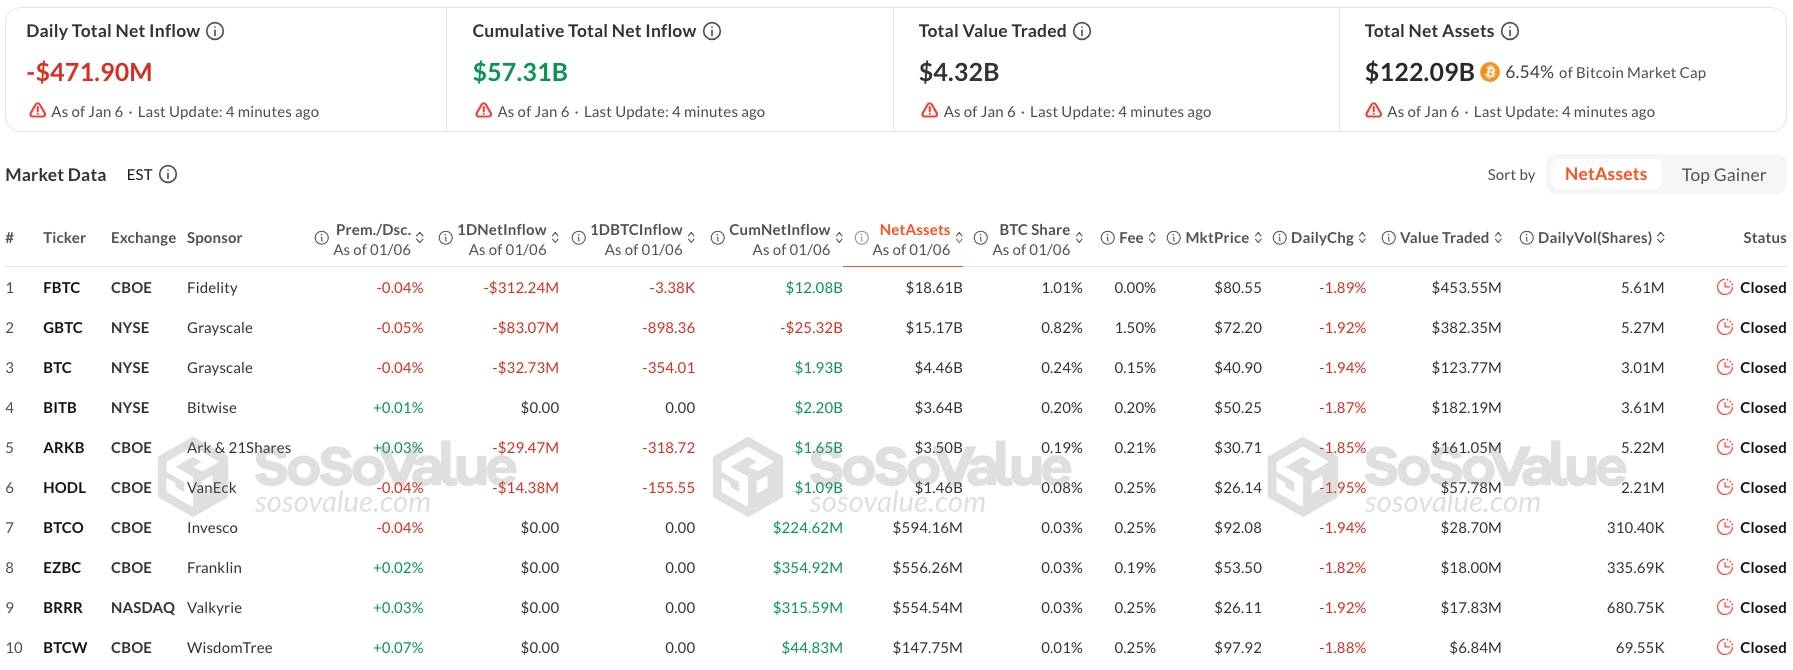Click the EST timezone info icon
The image size is (1793, 670).
(x=168, y=174)
